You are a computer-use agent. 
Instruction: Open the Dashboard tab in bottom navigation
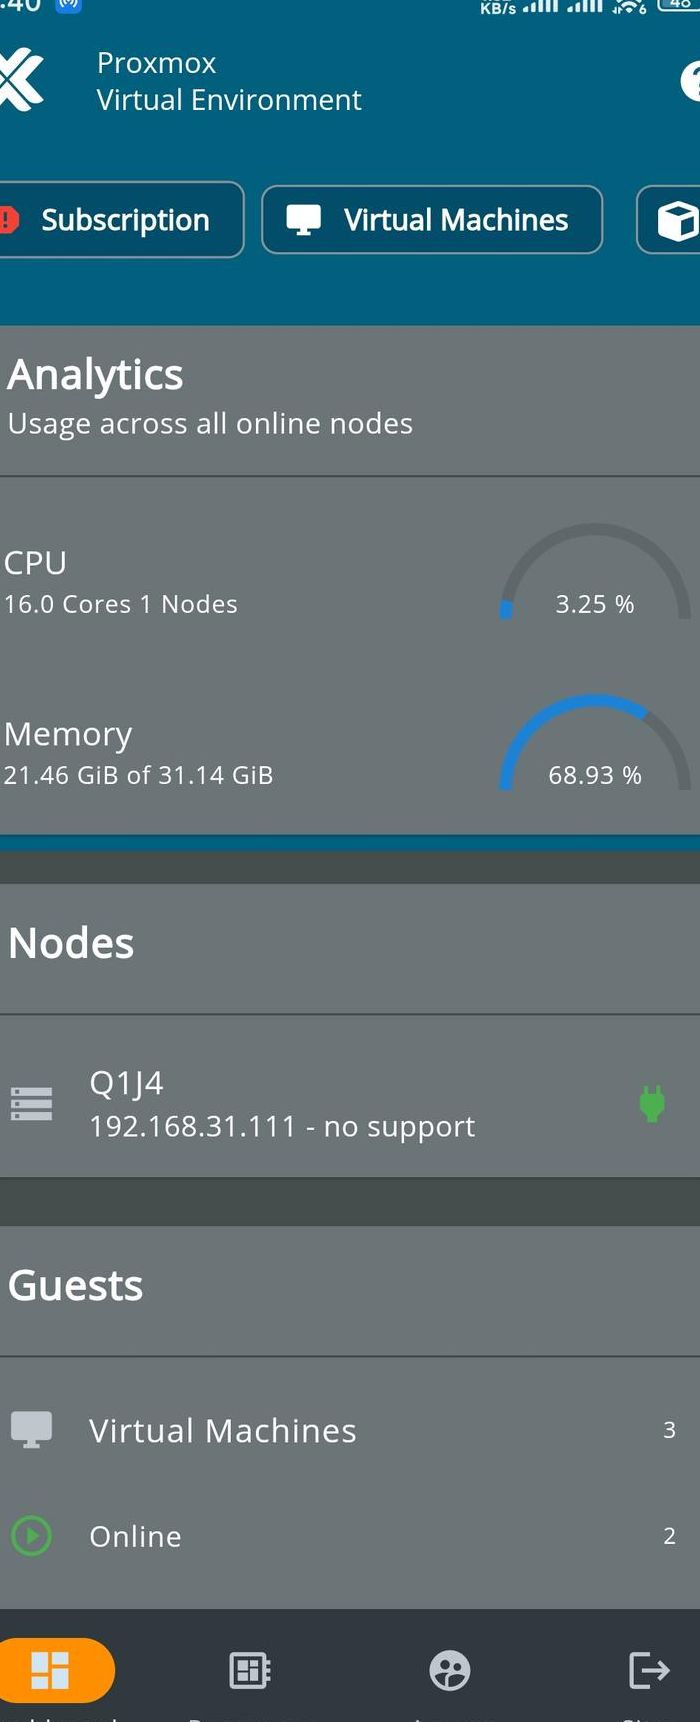tap(52, 1670)
